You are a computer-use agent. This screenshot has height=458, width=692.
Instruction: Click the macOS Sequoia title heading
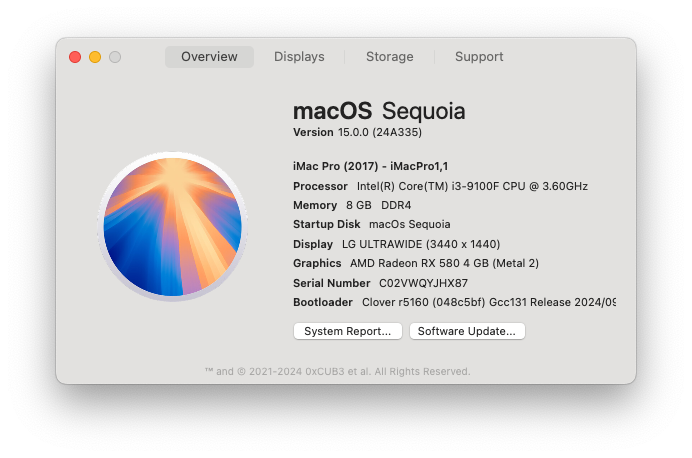(x=379, y=111)
